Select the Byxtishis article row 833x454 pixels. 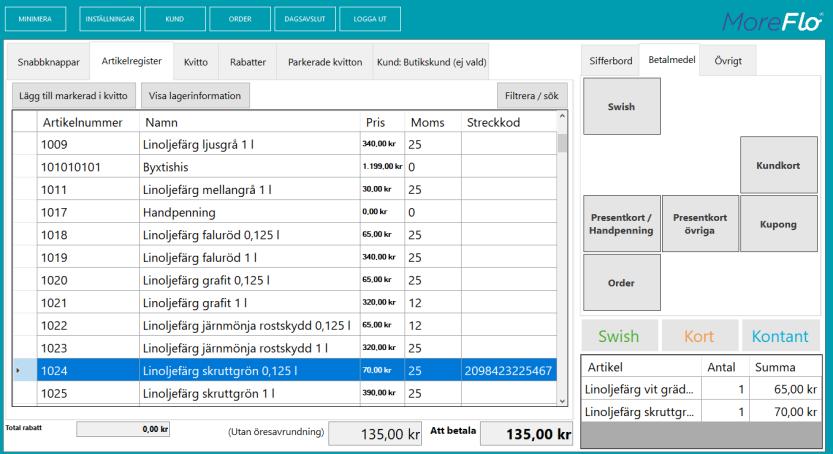click(285, 167)
